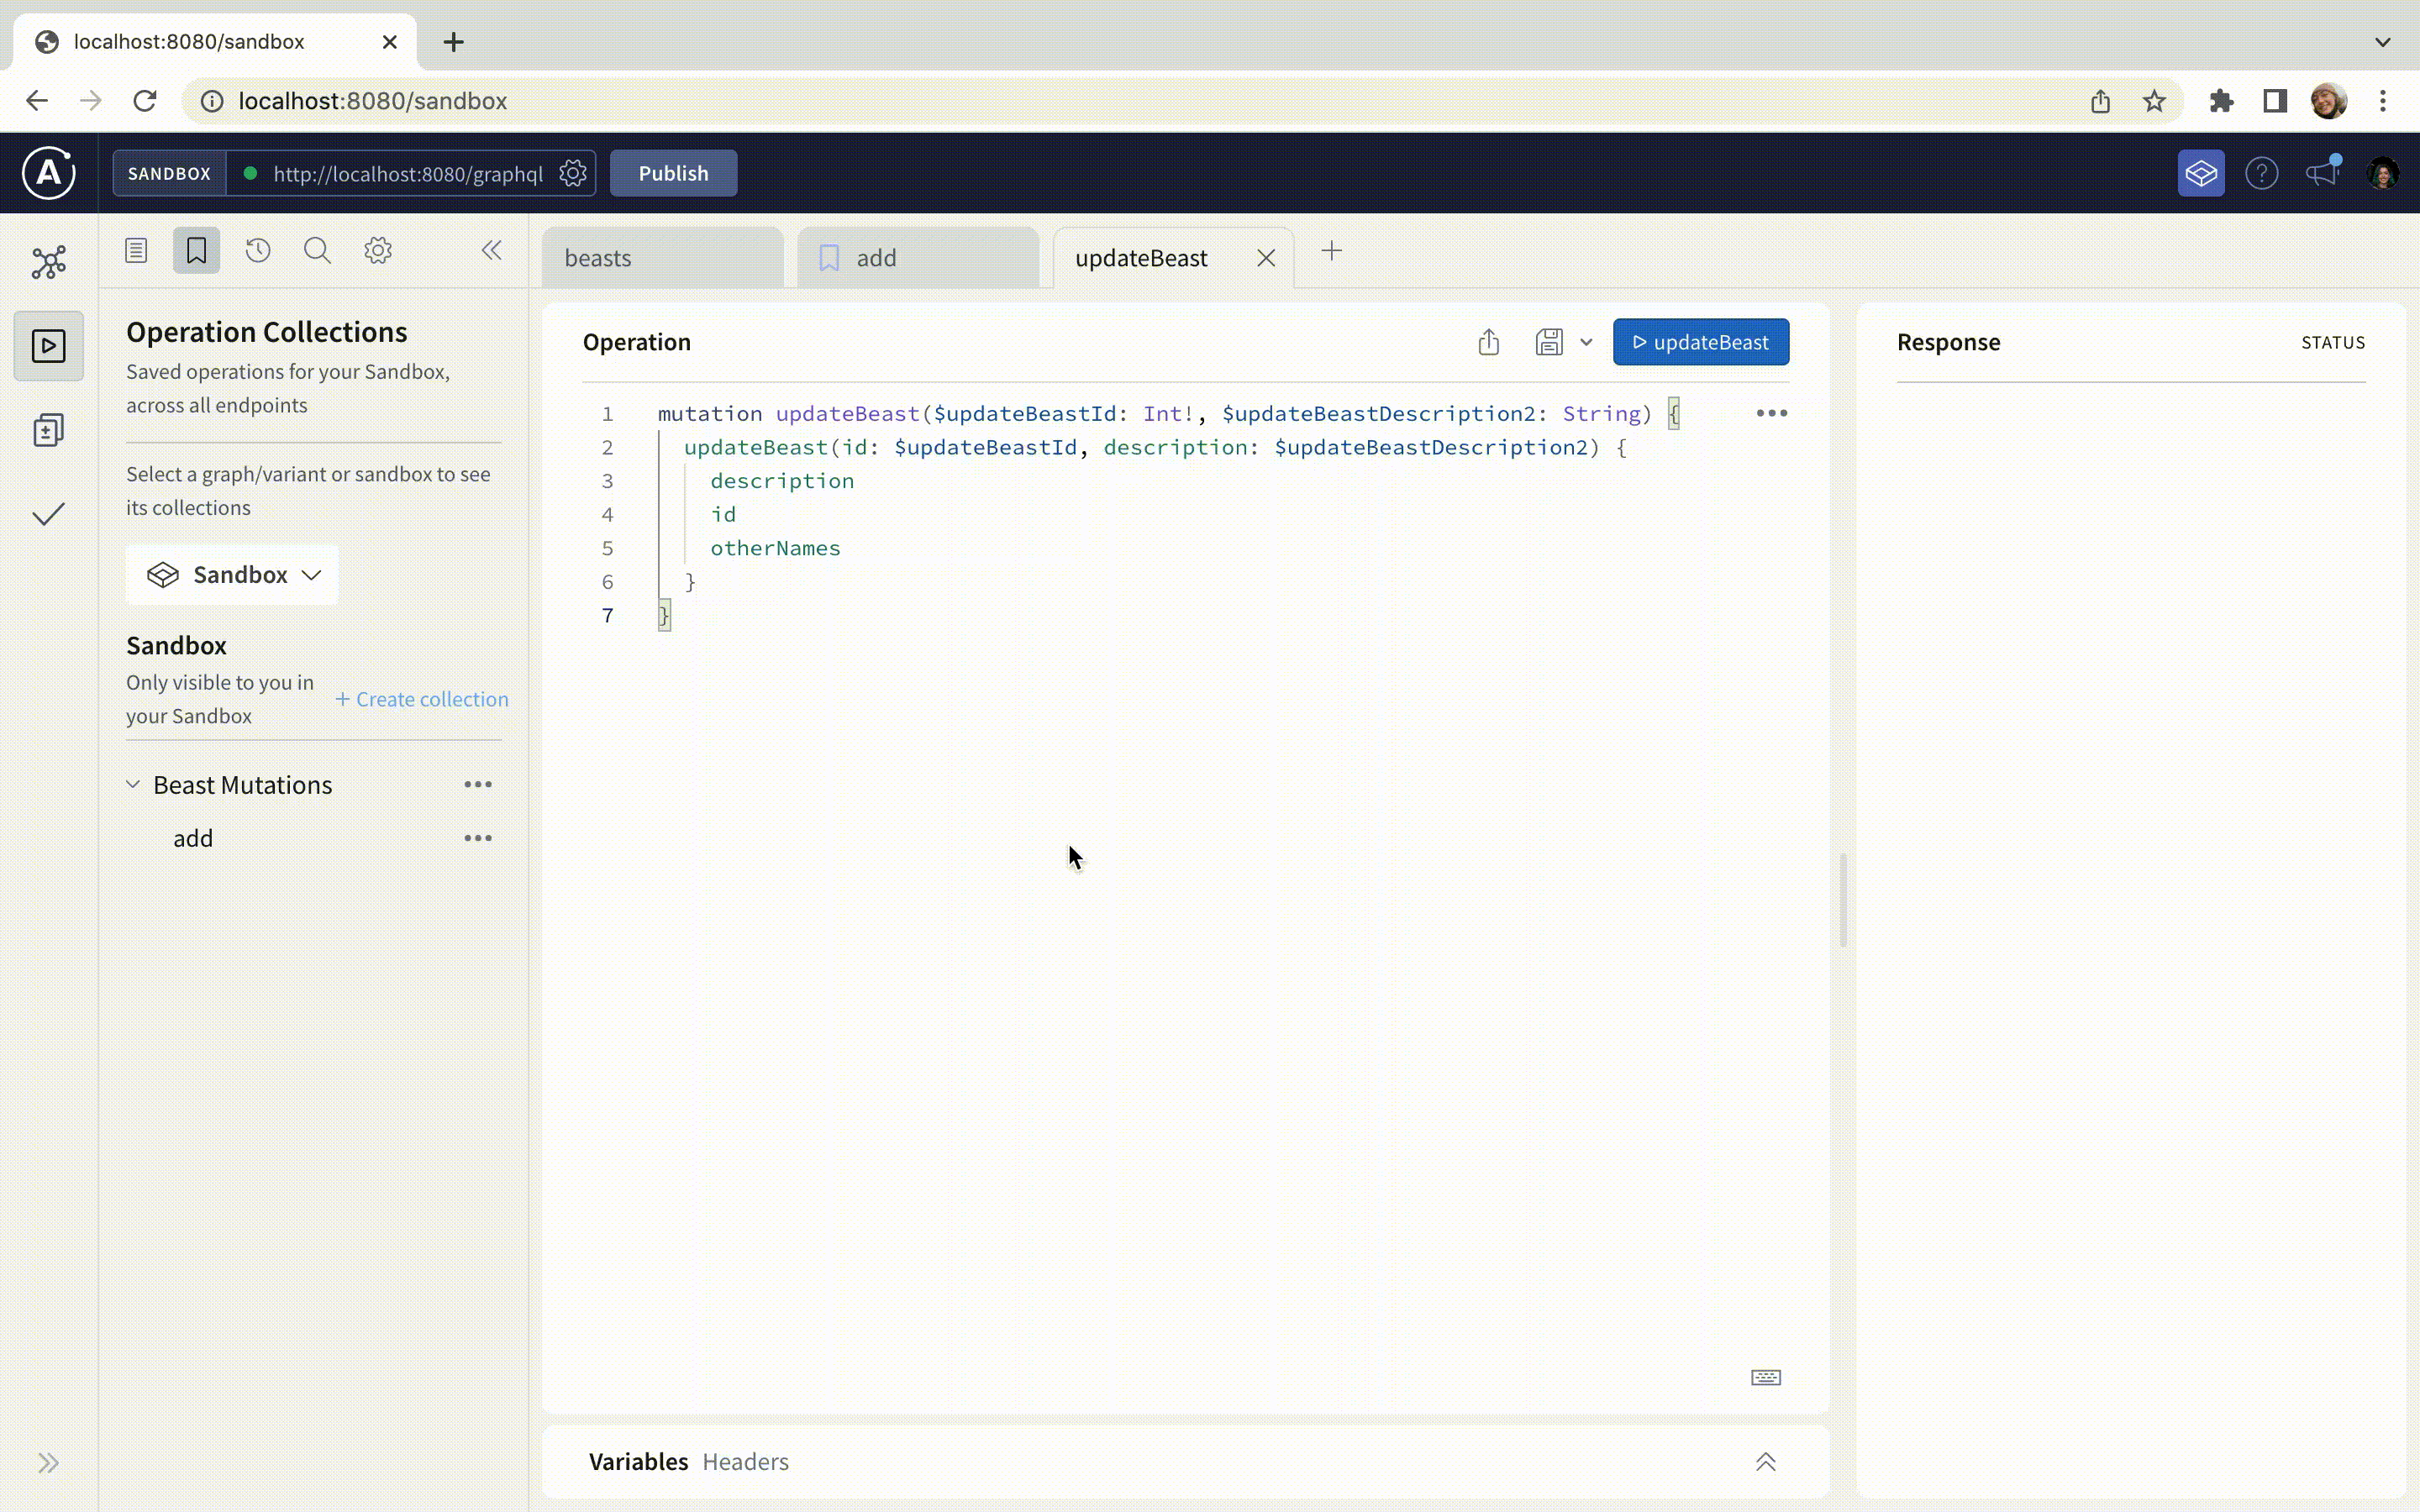
Task: Open Explorer settings gear in sidebar toolbar
Action: click(x=378, y=250)
